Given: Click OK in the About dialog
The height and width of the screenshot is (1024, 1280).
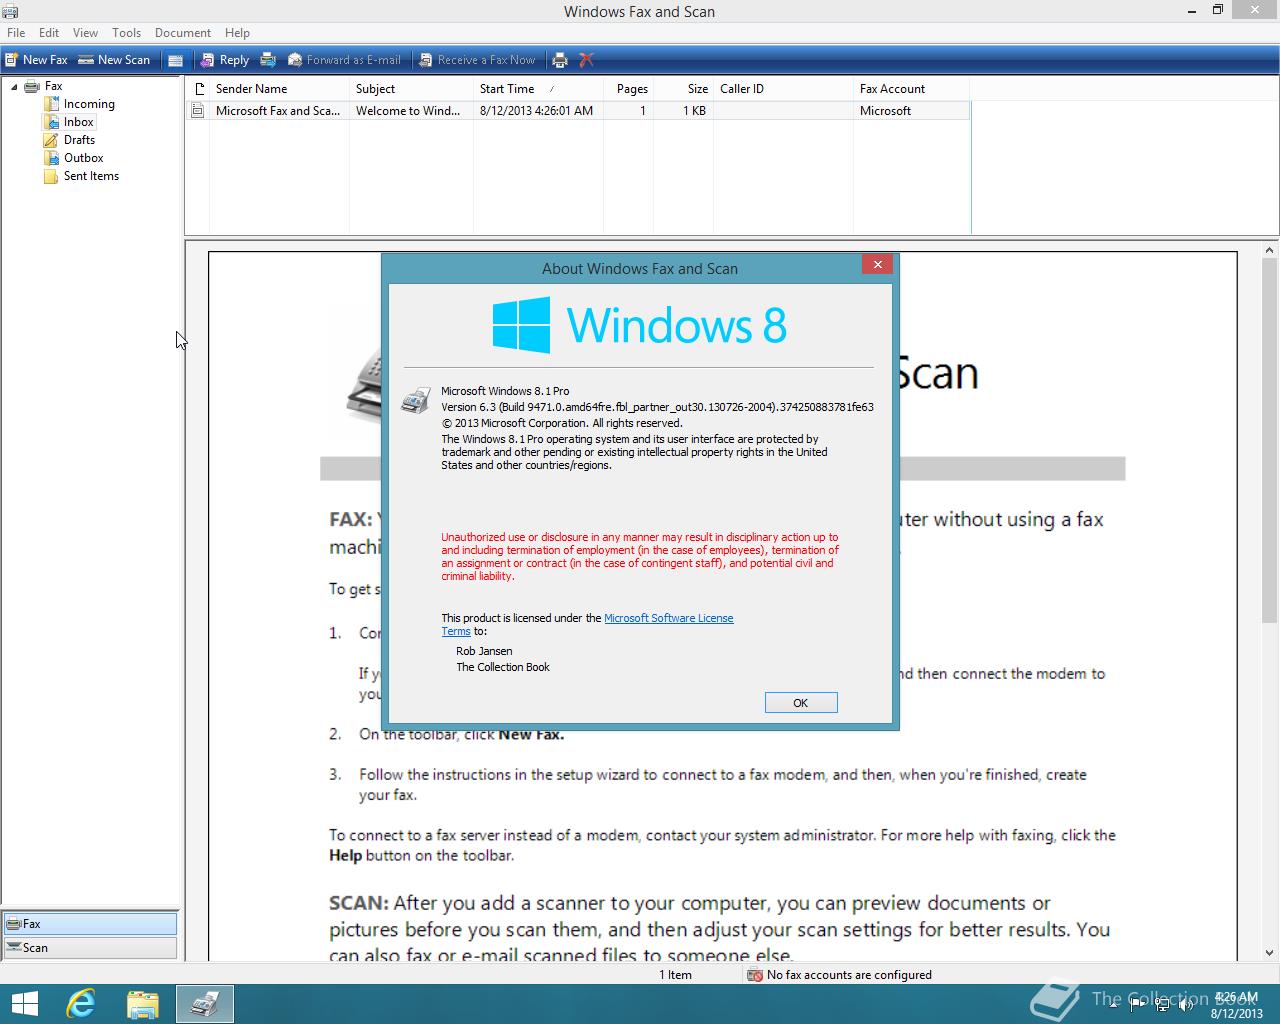Looking at the screenshot, I should coord(801,703).
